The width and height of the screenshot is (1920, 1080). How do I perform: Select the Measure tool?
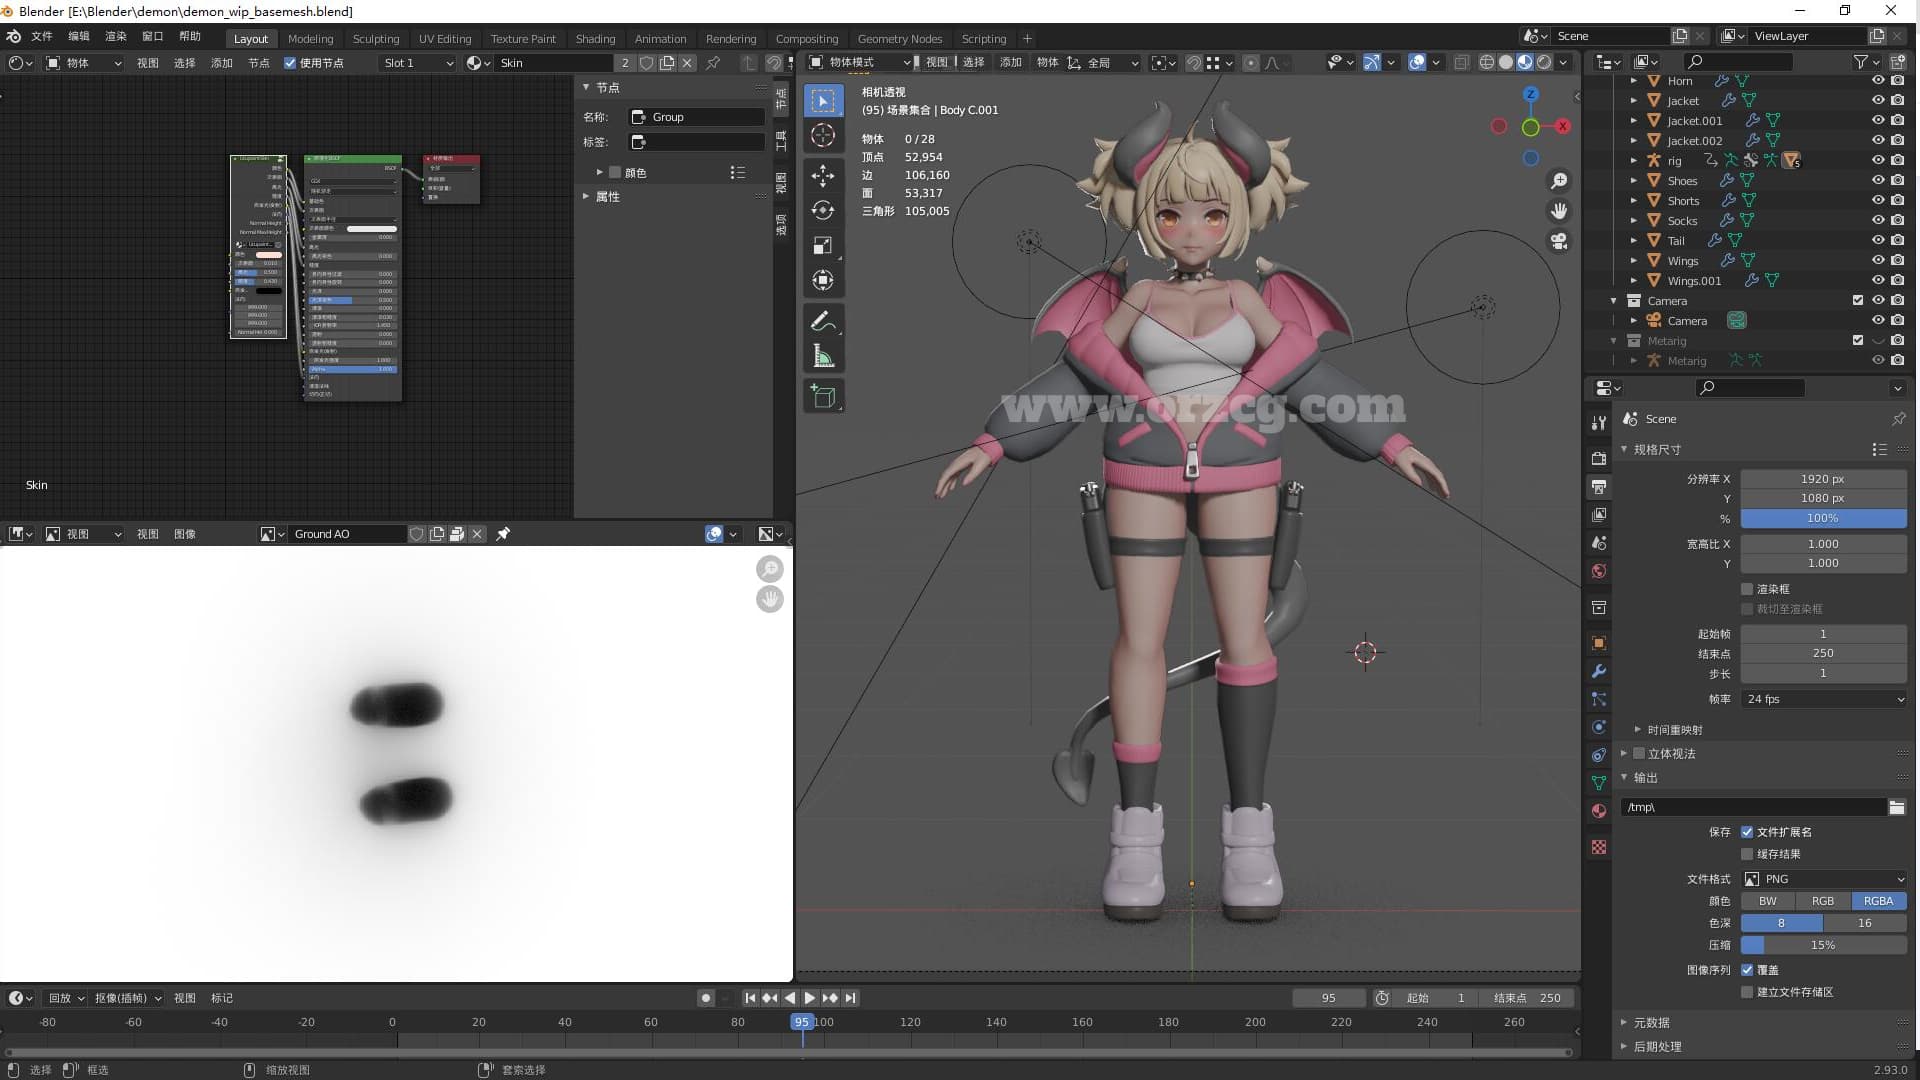coord(823,356)
